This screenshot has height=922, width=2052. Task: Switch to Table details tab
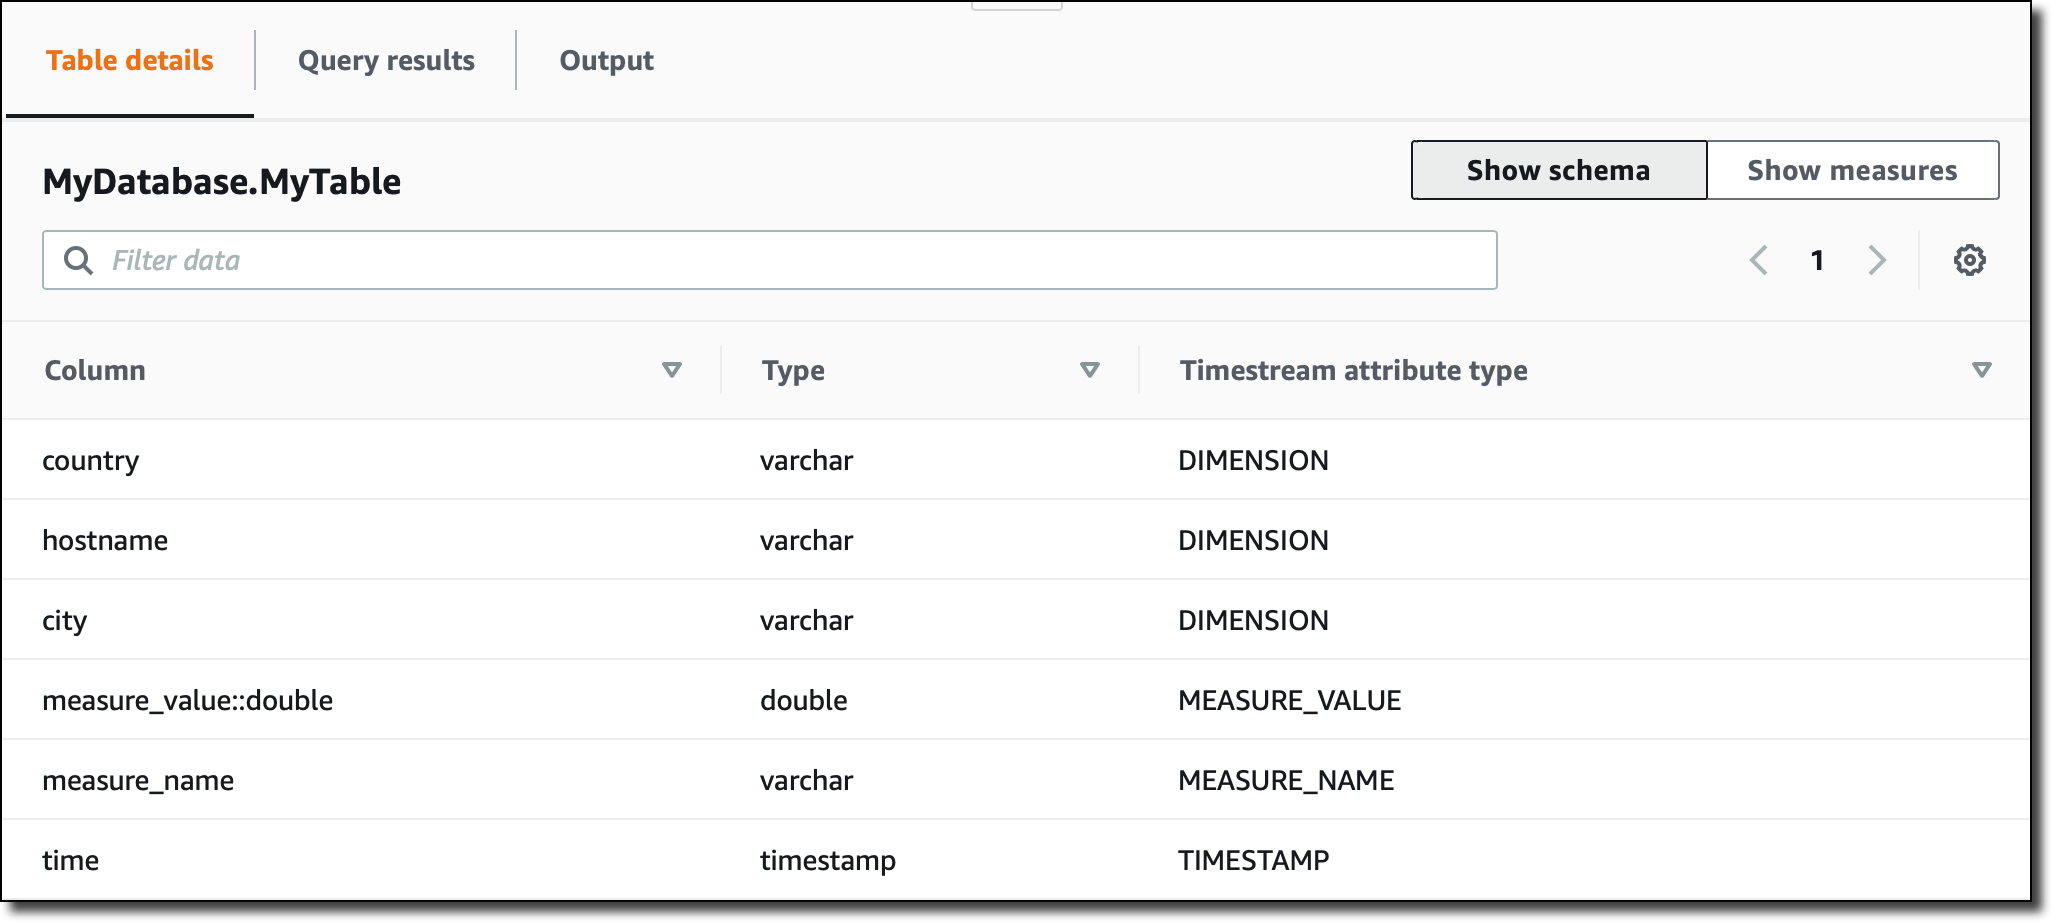point(130,61)
